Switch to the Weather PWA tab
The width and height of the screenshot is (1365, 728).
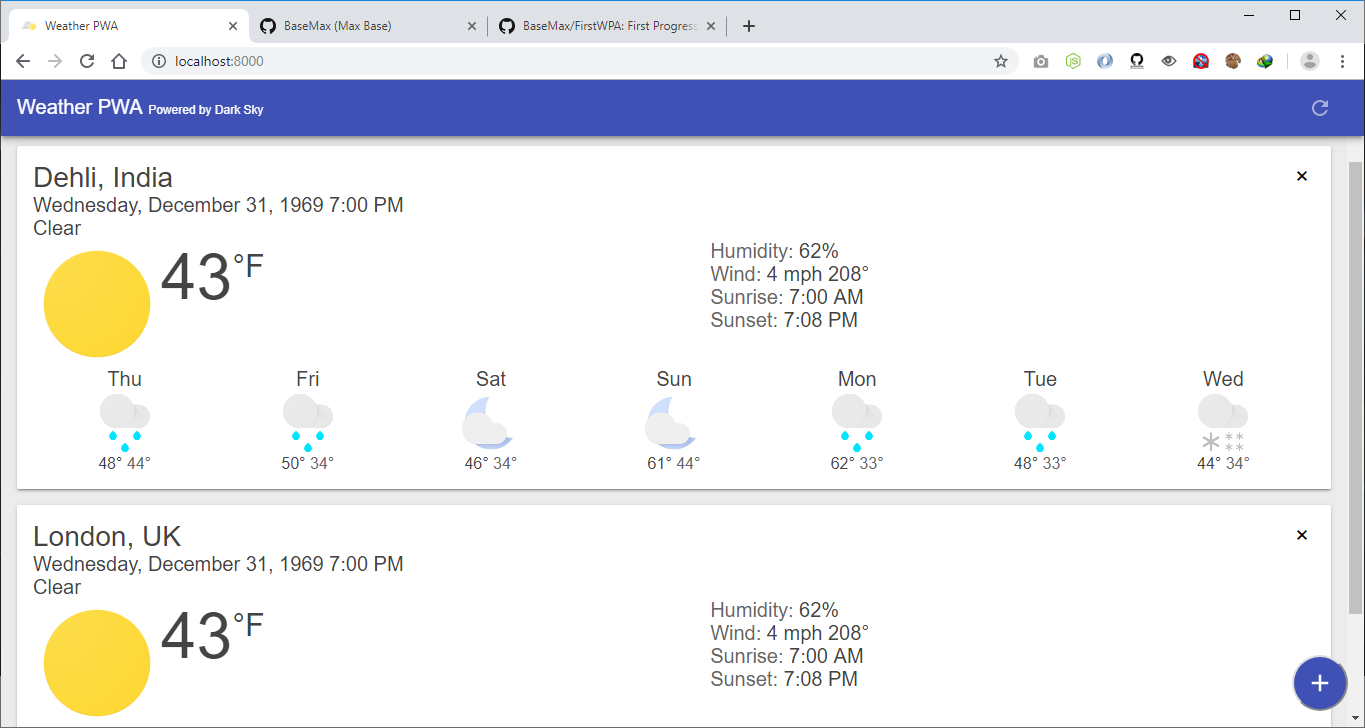pos(127,26)
